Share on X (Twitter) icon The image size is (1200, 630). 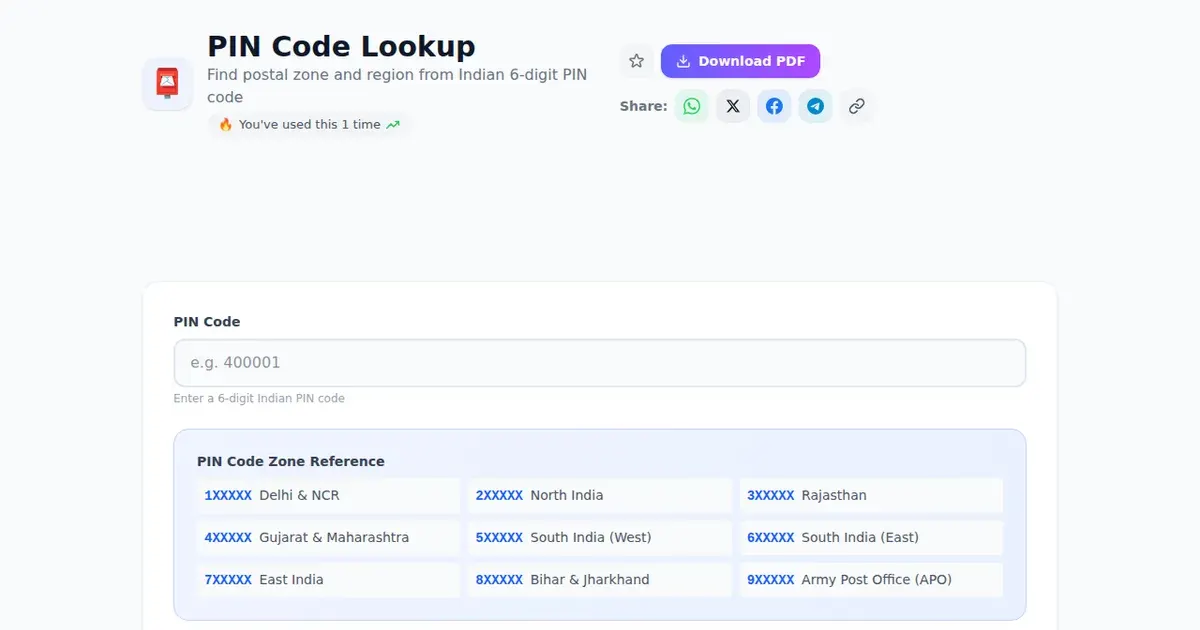pos(733,106)
